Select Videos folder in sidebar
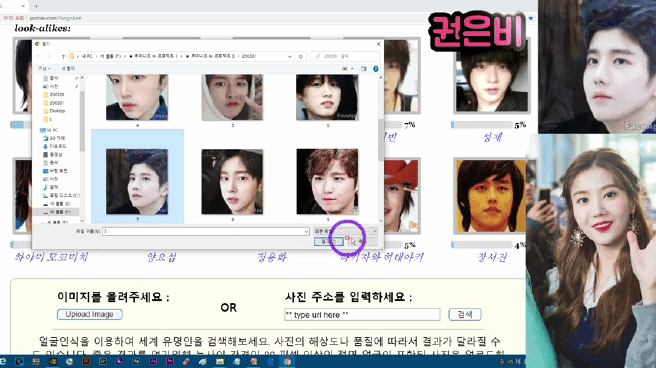 click(53, 154)
